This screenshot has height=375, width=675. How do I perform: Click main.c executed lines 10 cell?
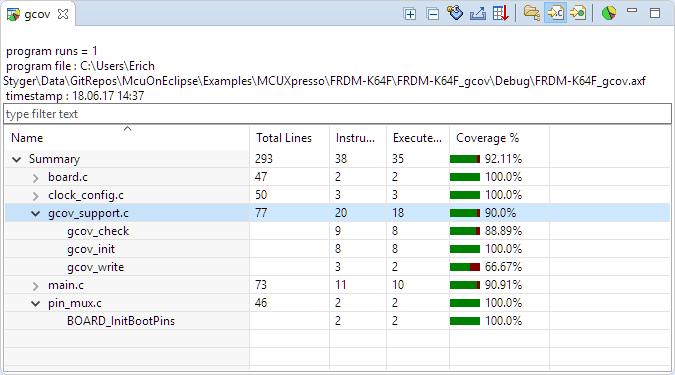[398, 285]
